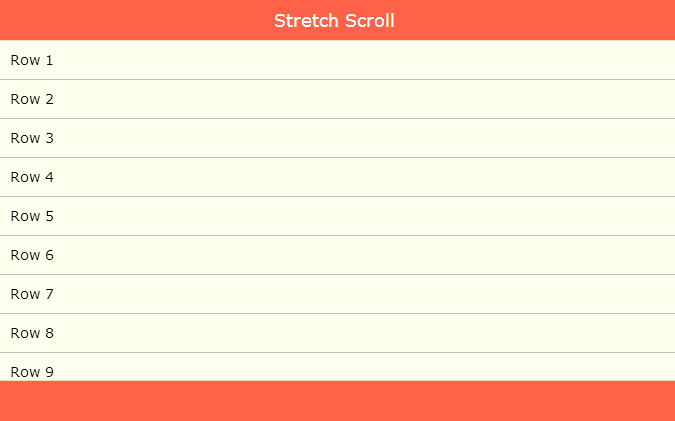Tap the Row 2 list item
Viewport: 675px width, 421px height.
[32, 99]
